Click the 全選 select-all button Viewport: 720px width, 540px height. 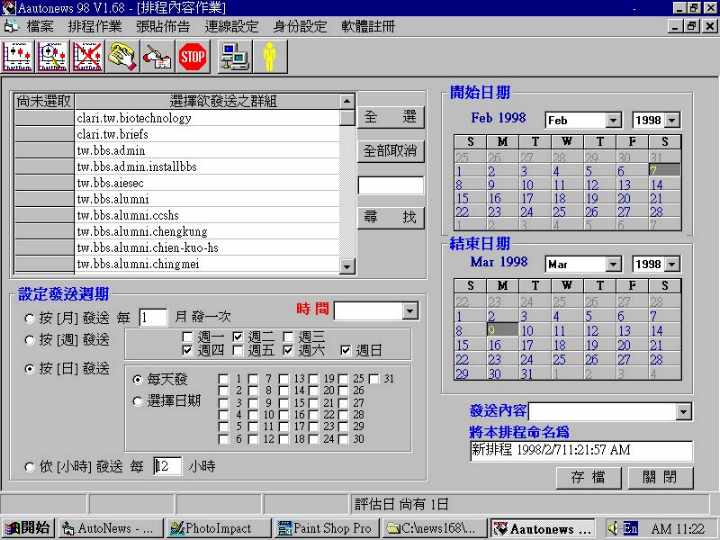click(x=391, y=117)
